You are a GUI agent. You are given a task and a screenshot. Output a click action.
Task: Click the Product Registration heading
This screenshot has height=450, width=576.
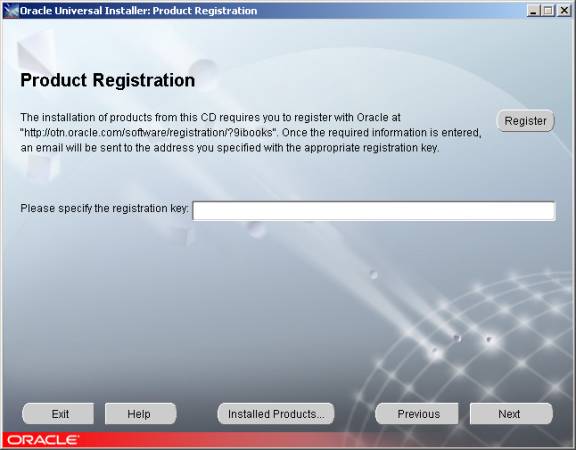point(107,80)
